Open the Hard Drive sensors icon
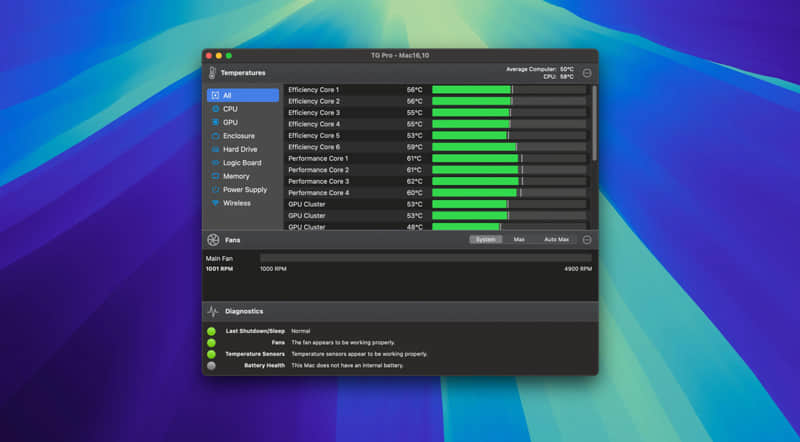The height and width of the screenshot is (442, 800). (x=215, y=149)
